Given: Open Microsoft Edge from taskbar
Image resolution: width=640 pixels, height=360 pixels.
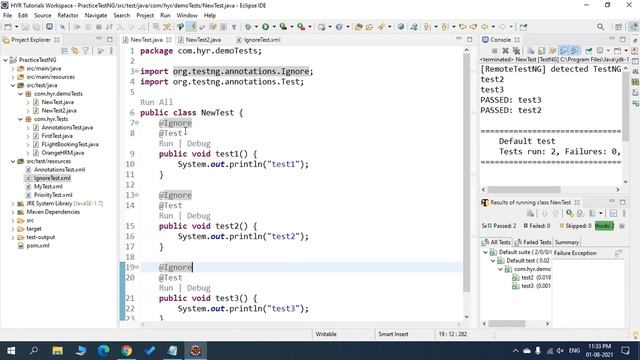Looking at the screenshot, I should coord(103,351).
